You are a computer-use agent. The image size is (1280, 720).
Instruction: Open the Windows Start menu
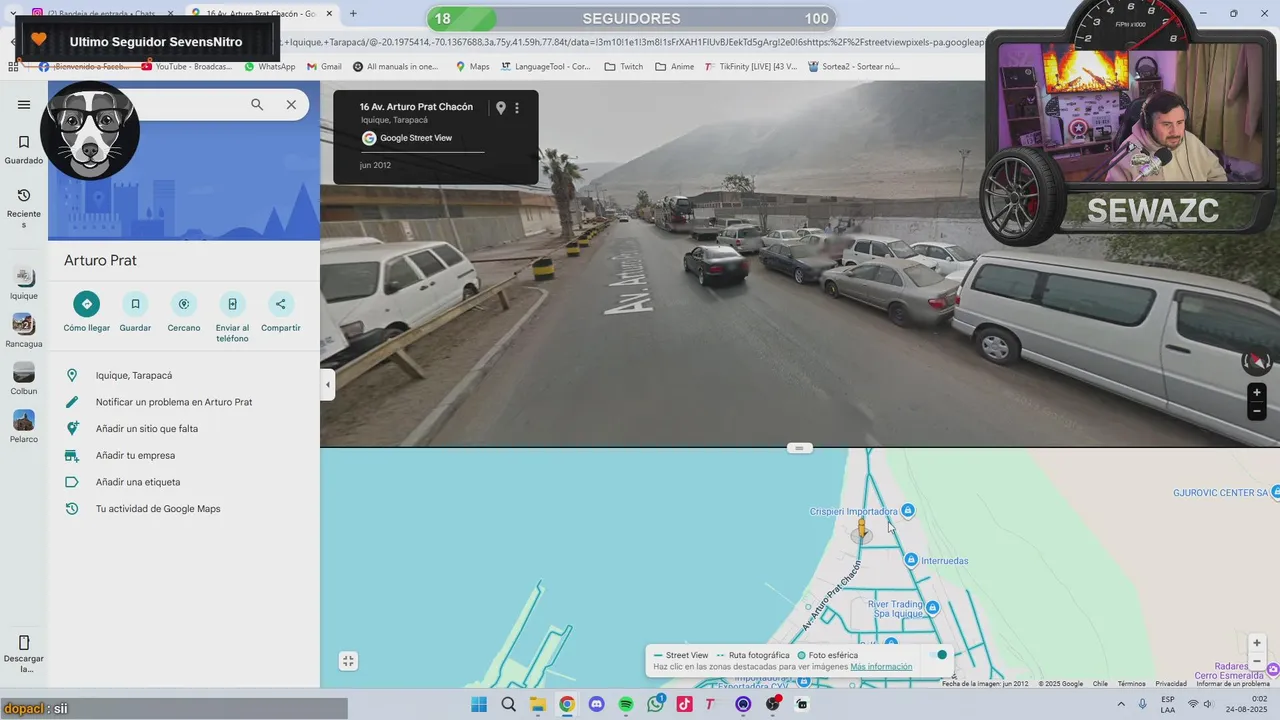pyautogui.click(x=479, y=704)
